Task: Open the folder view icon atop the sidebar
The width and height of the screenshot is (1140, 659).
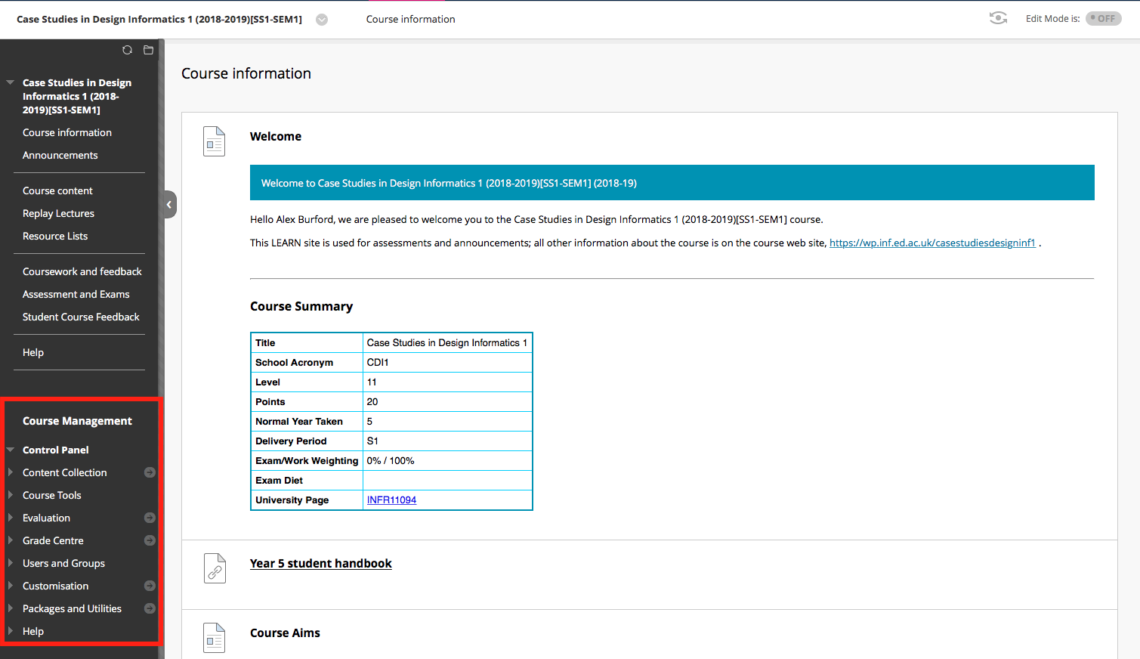Action: coord(150,49)
